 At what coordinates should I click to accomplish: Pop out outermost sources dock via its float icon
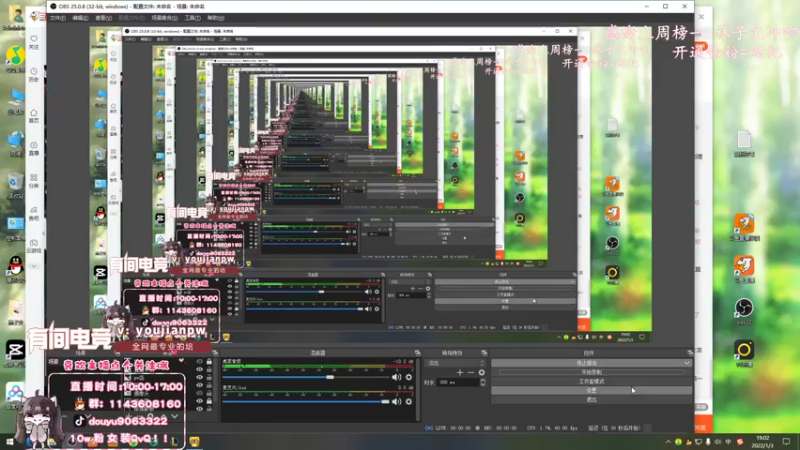tap(215, 353)
